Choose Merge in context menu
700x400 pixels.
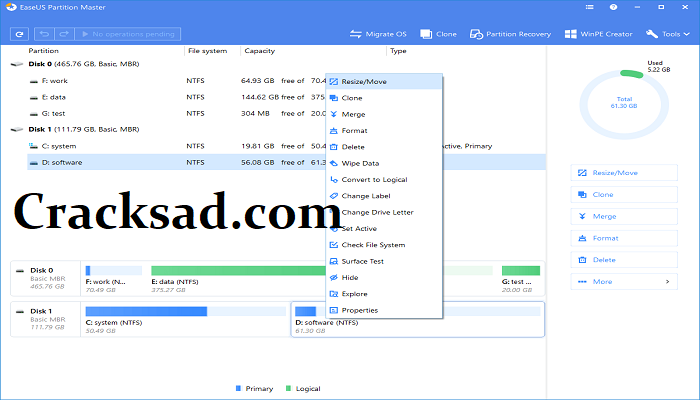[x=384, y=114]
